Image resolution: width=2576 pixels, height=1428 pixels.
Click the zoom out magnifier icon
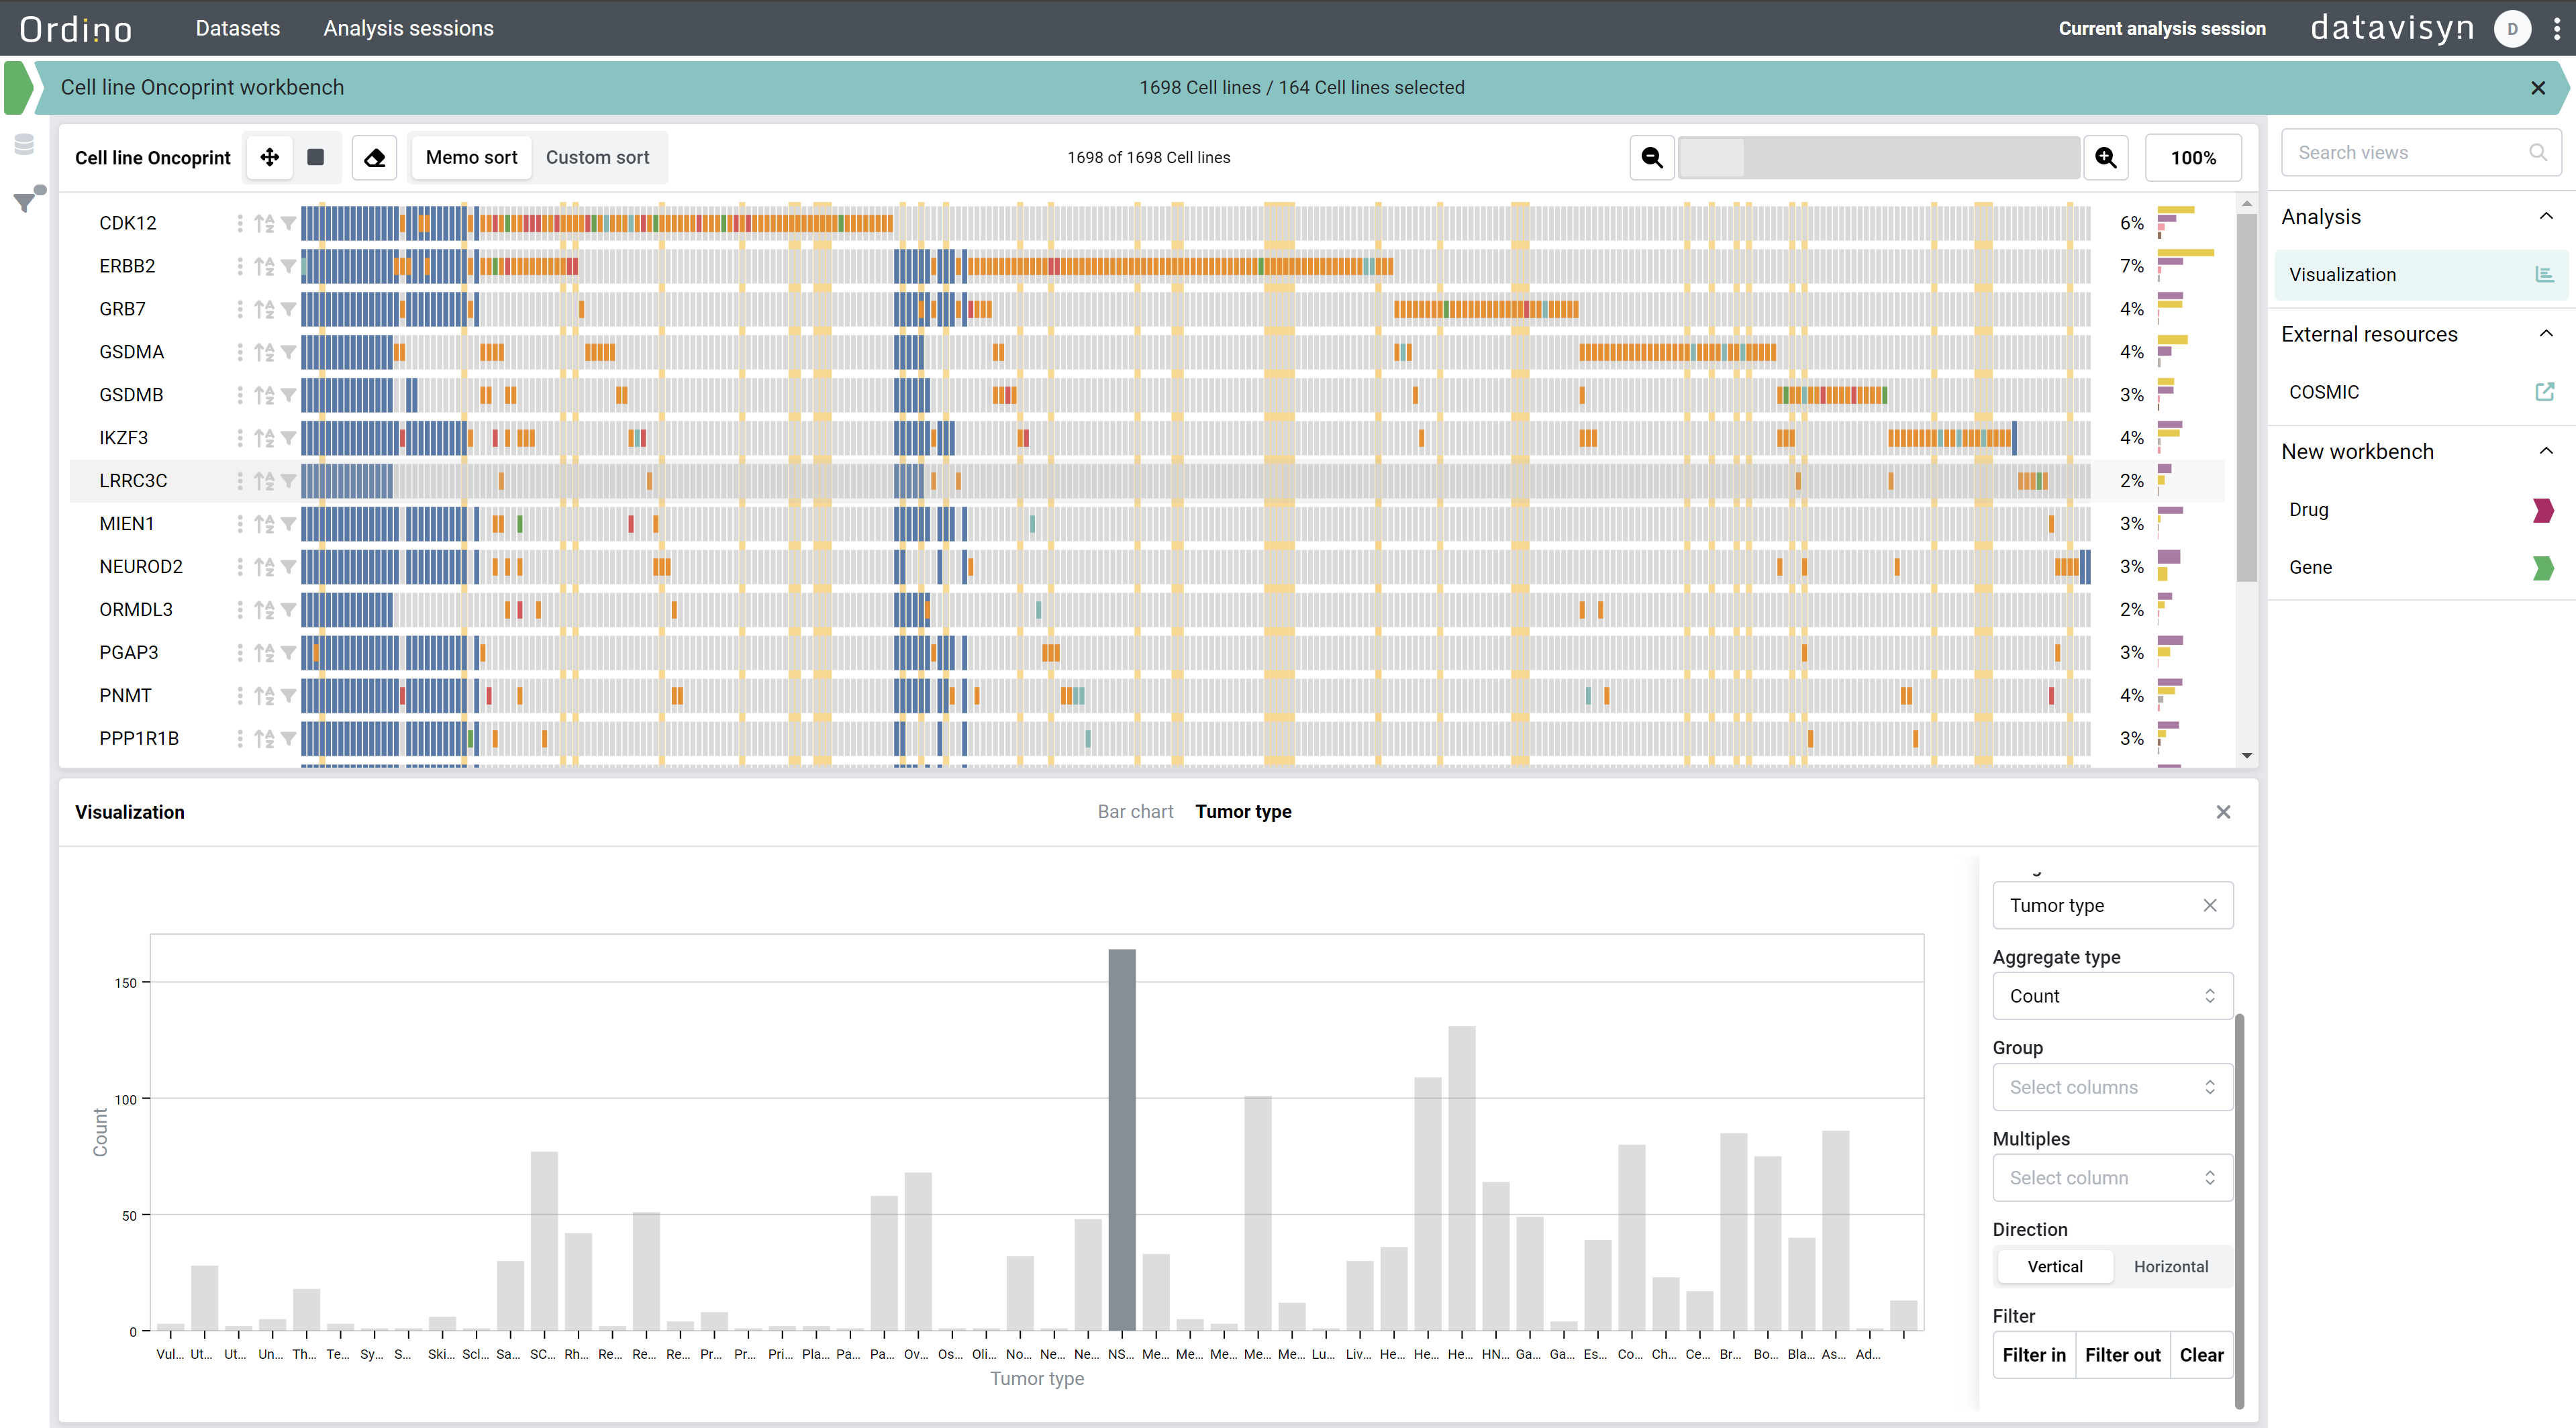(1652, 158)
